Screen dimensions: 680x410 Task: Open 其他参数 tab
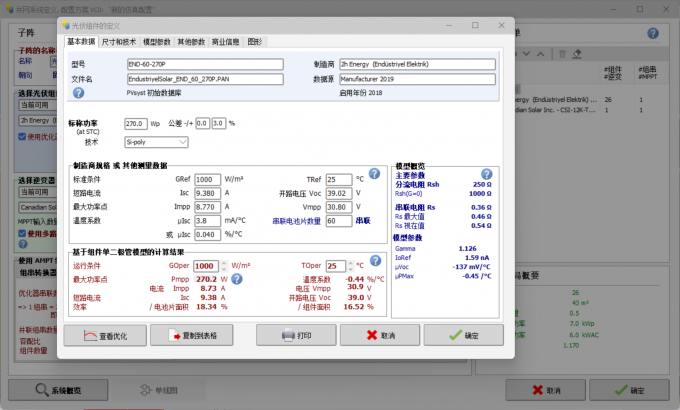(191, 42)
